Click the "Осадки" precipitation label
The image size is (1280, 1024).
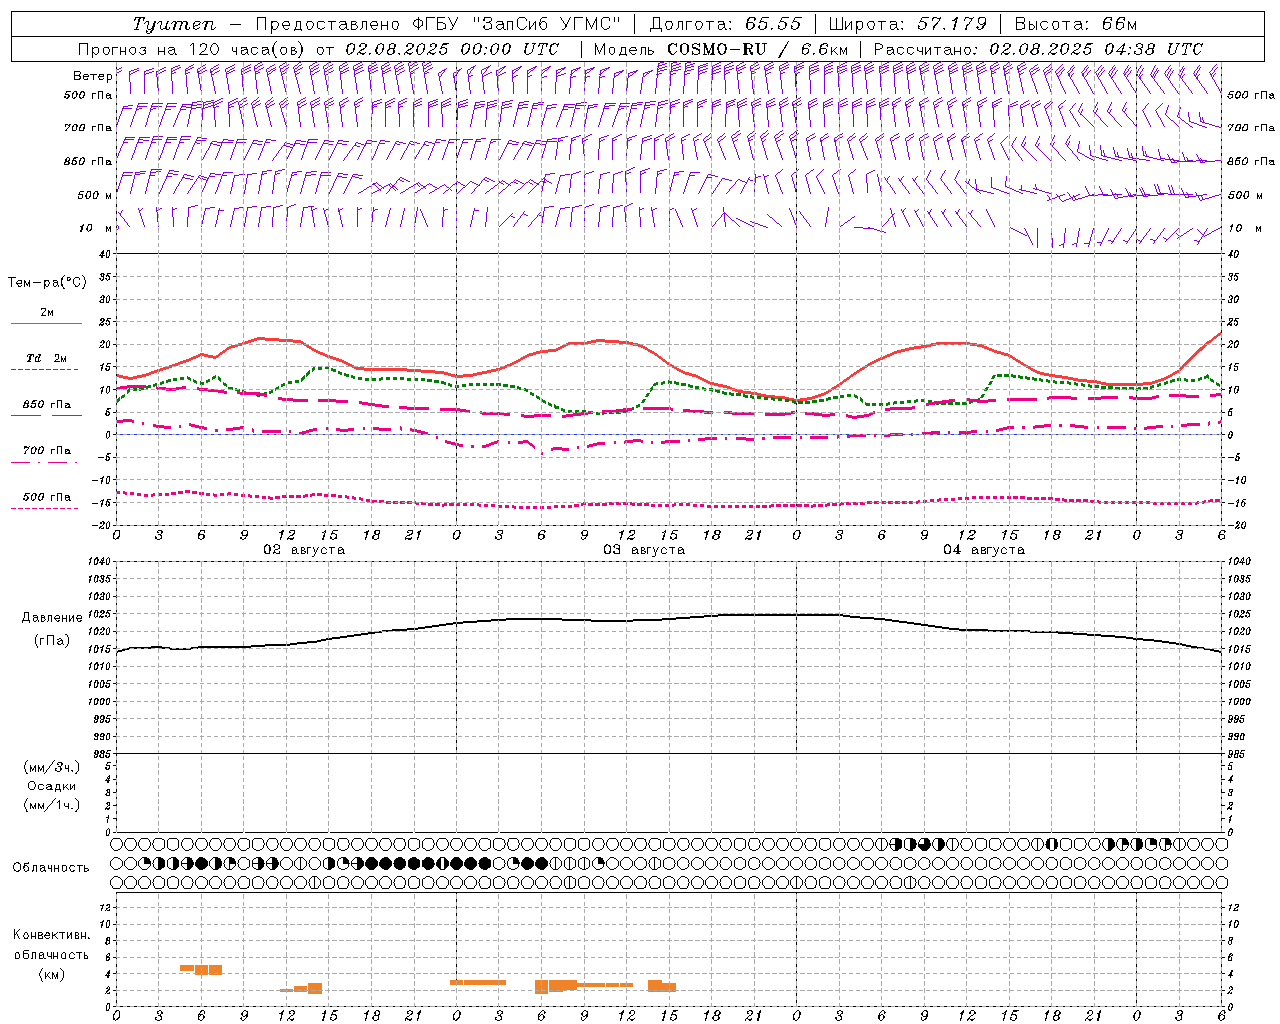[52, 786]
